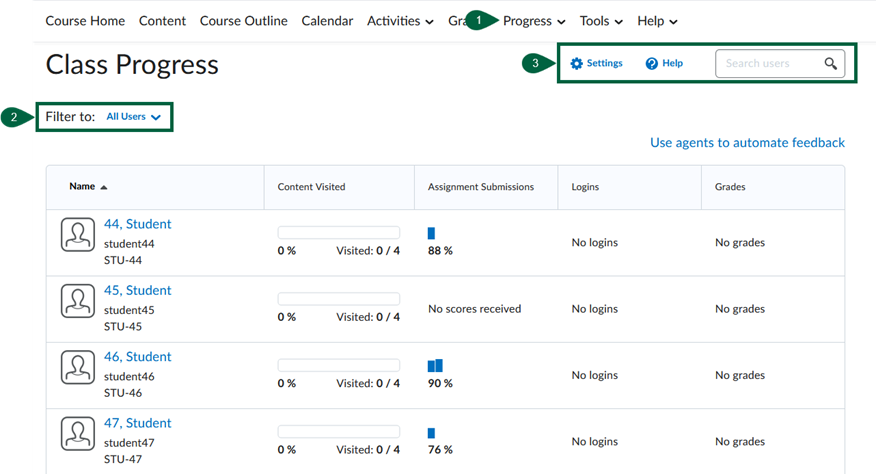Sort by the Name column header
This screenshot has width=876, height=474.
pyautogui.click(x=82, y=187)
